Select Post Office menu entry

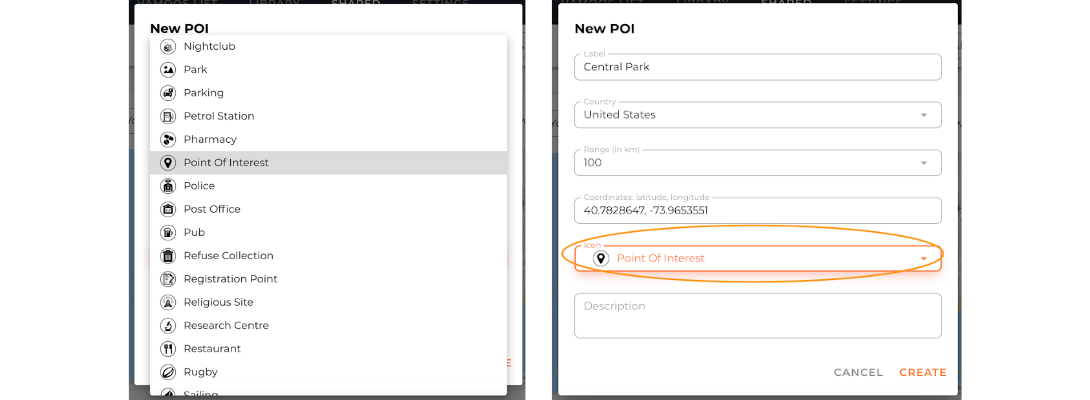[x=328, y=209]
